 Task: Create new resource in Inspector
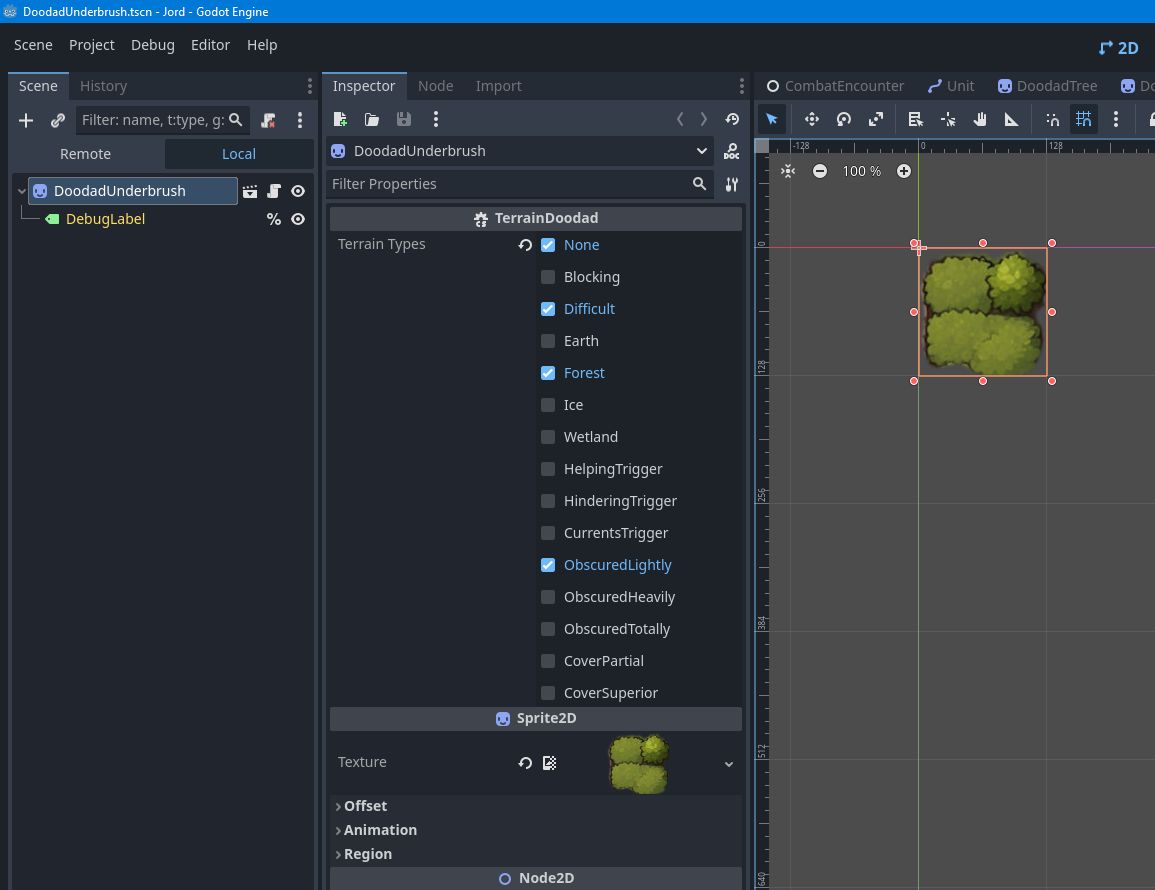point(340,119)
